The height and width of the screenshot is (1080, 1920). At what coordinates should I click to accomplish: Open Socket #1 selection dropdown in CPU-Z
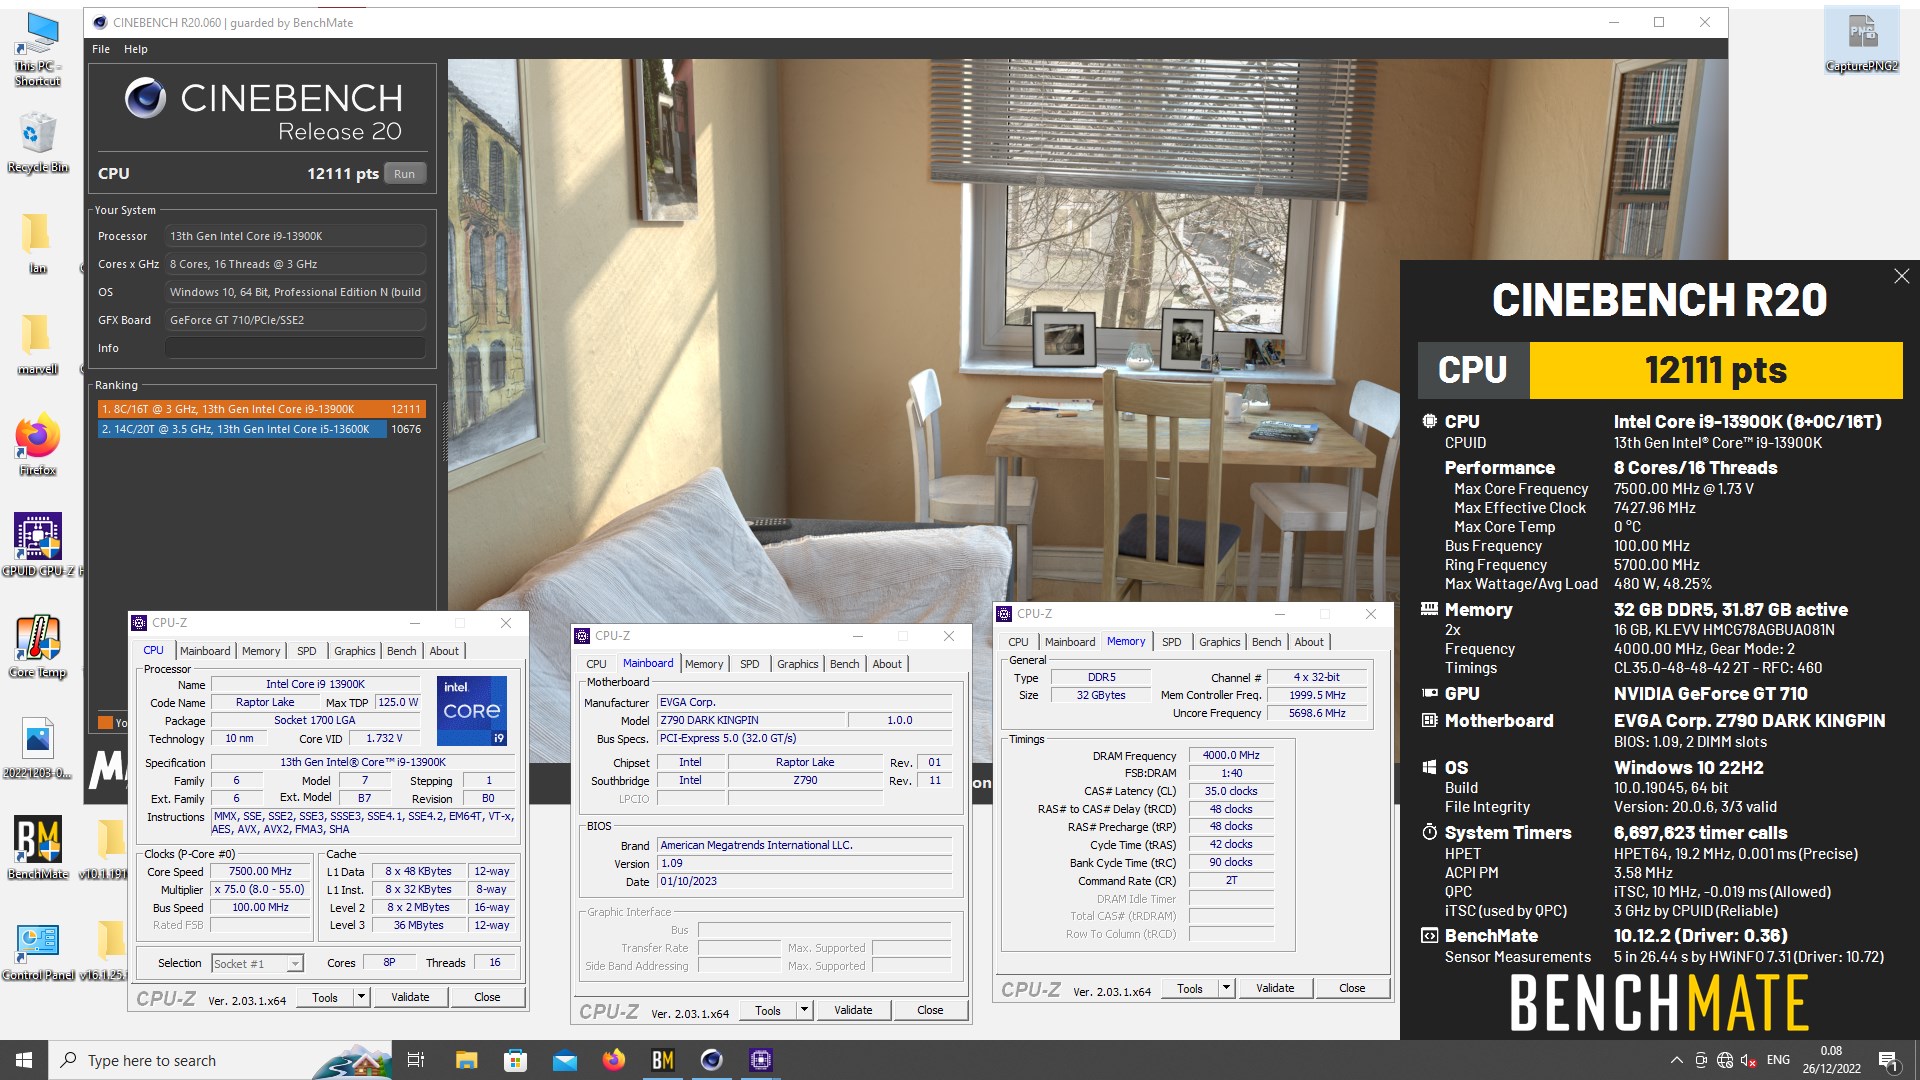(294, 964)
